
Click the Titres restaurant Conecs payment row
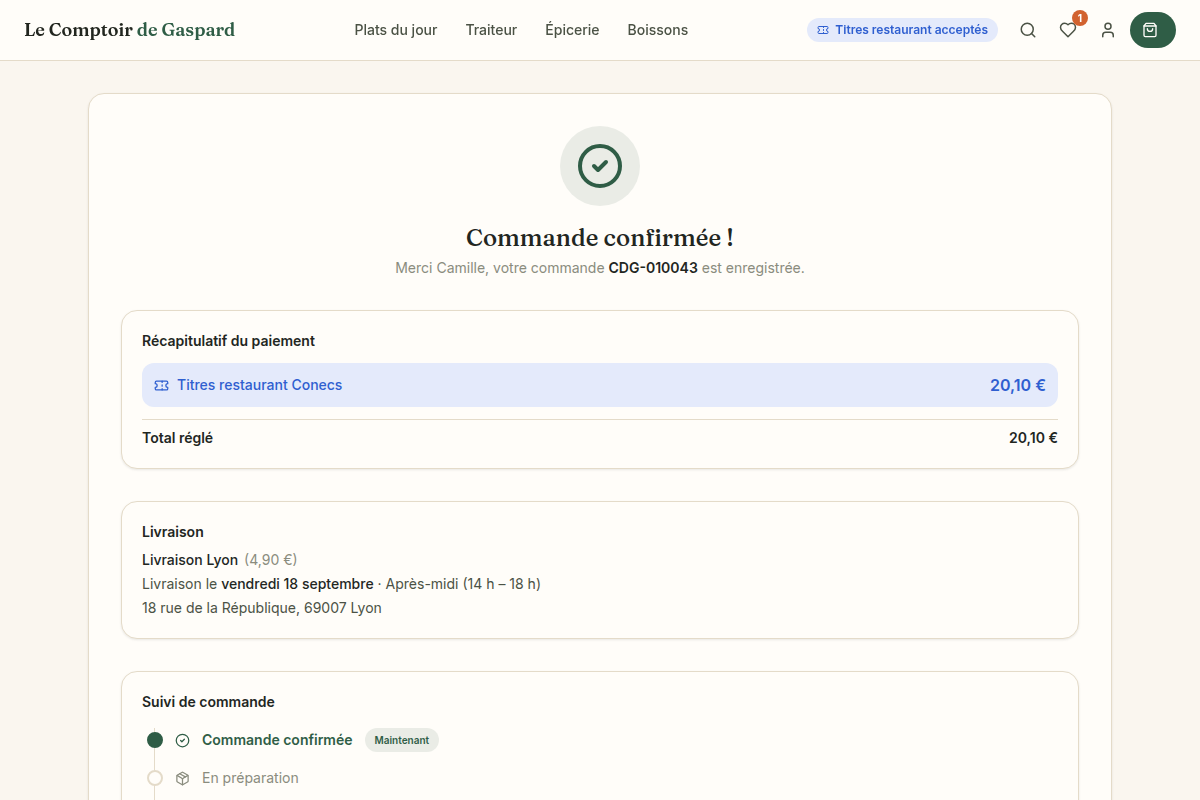[600, 385]
